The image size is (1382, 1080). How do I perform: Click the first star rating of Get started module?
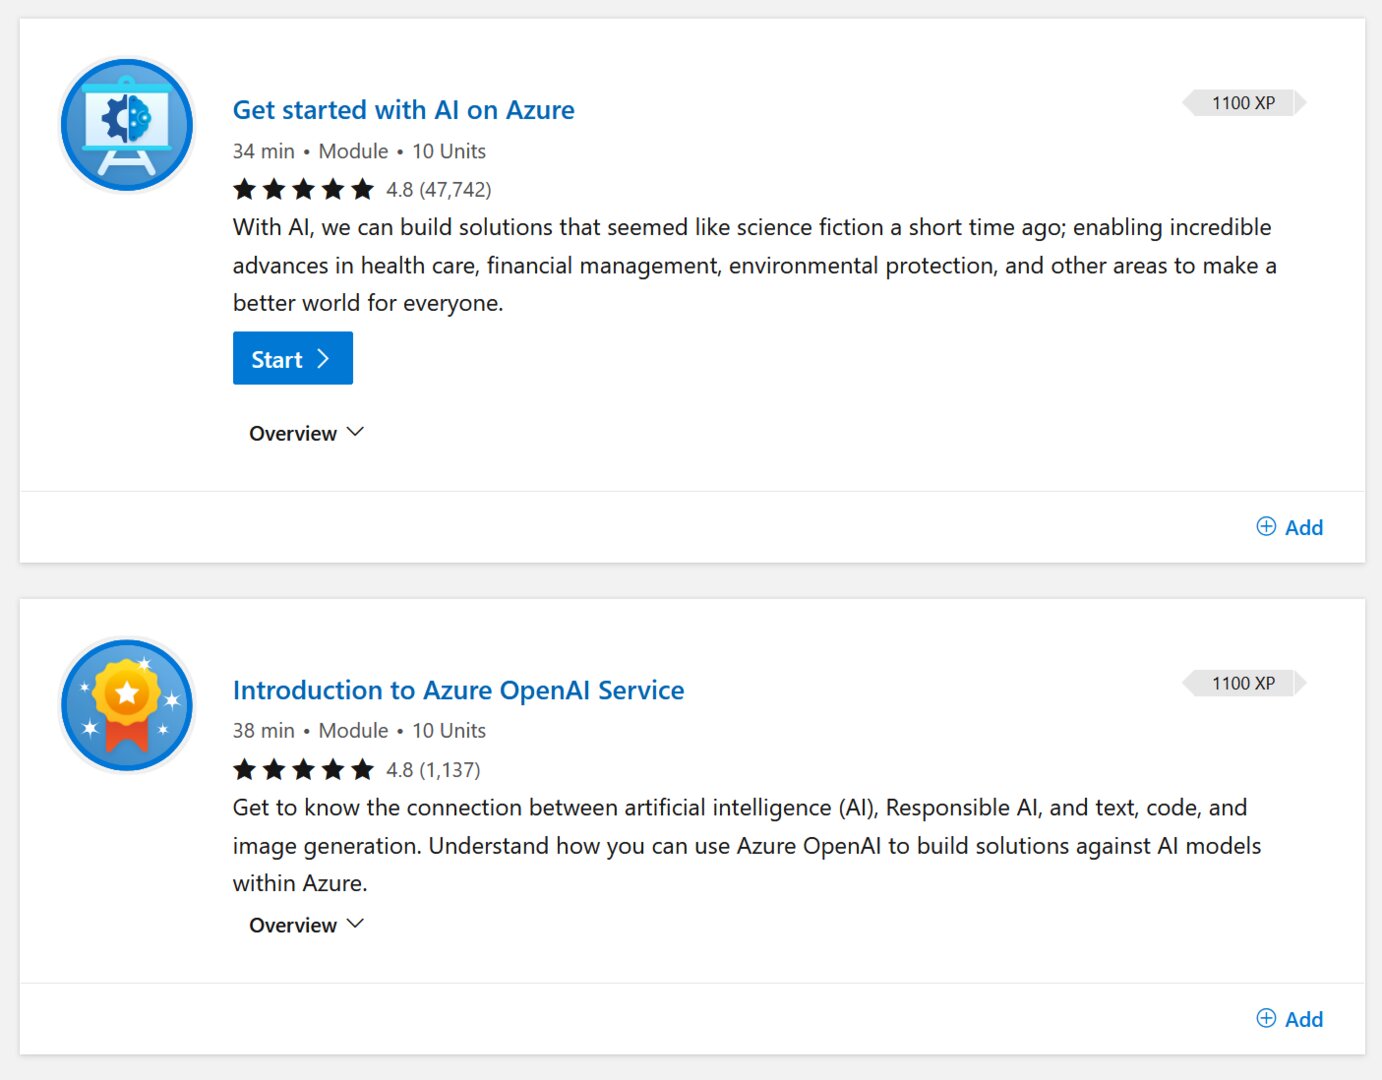tap(245, 188)
